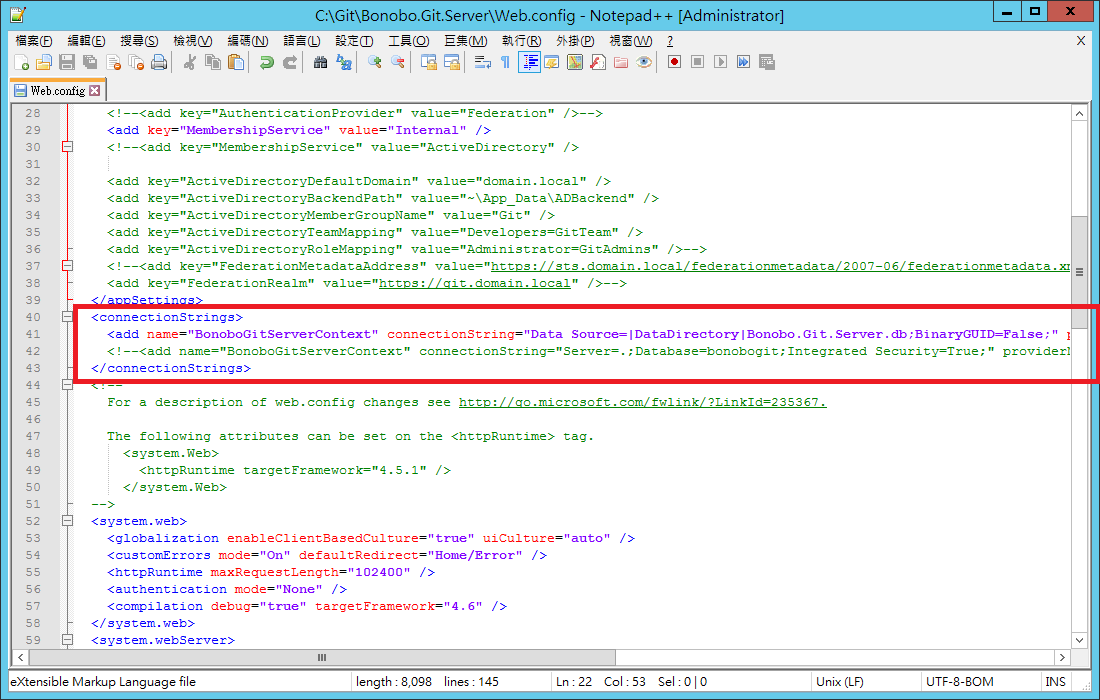Collapse the connectionStrings code fold
The height and width of the screenshot is (700, 1100).
(68, 316)
